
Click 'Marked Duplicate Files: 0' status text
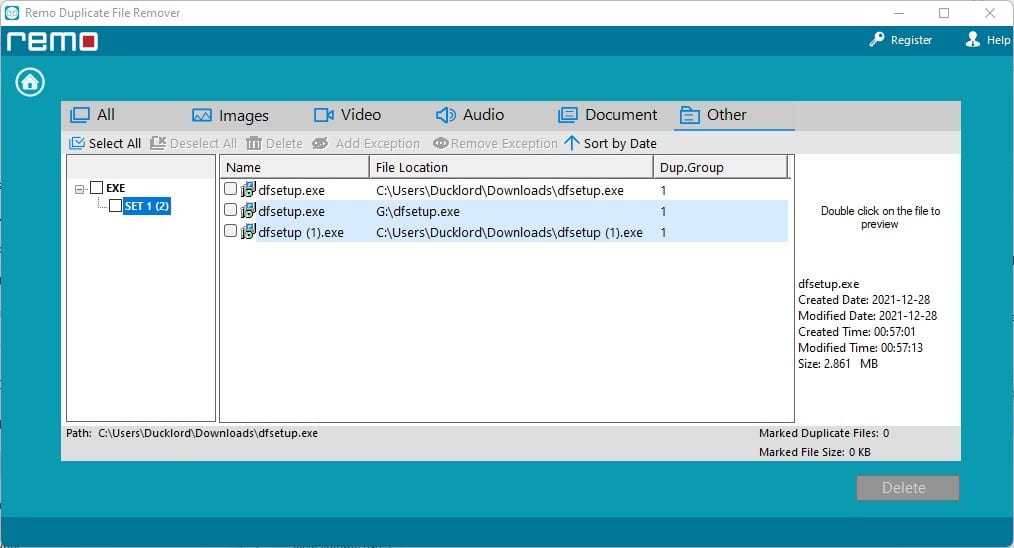point(824,433)
